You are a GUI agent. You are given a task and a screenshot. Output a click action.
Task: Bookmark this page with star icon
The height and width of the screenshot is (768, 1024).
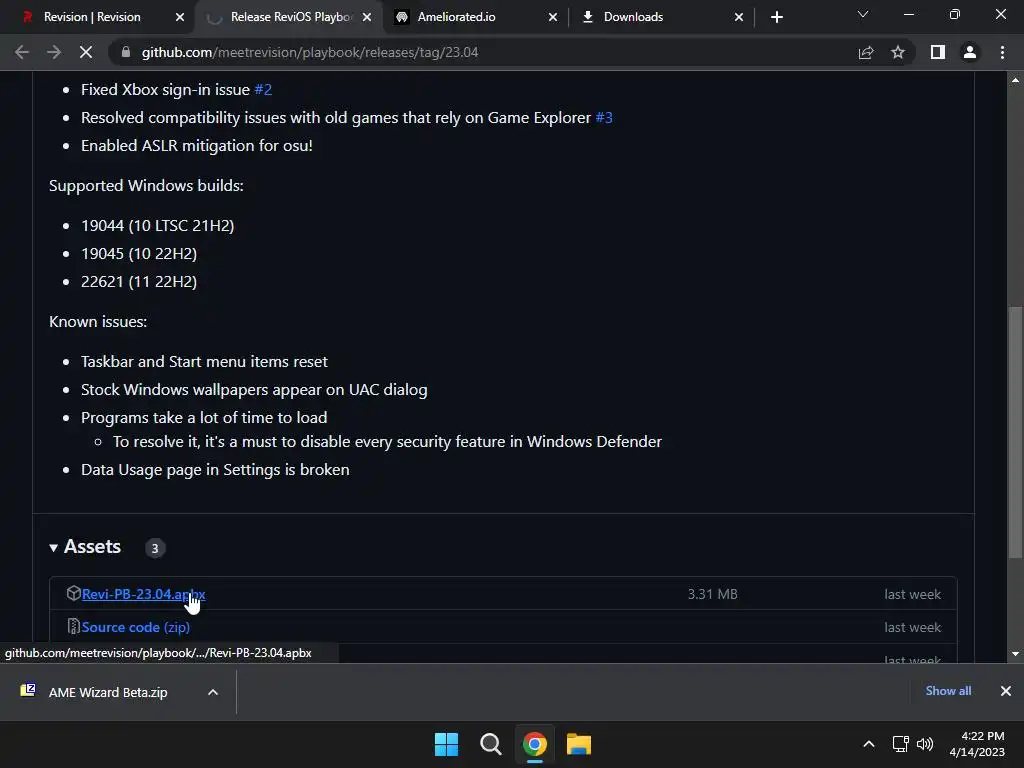click(898, 52)
